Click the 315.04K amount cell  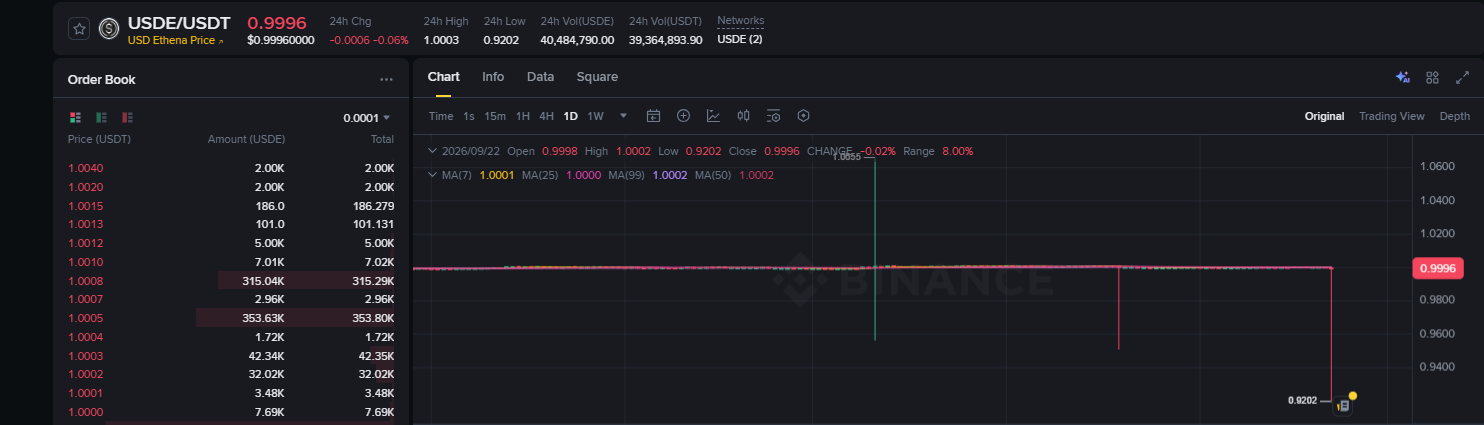(x=263, y=281)
